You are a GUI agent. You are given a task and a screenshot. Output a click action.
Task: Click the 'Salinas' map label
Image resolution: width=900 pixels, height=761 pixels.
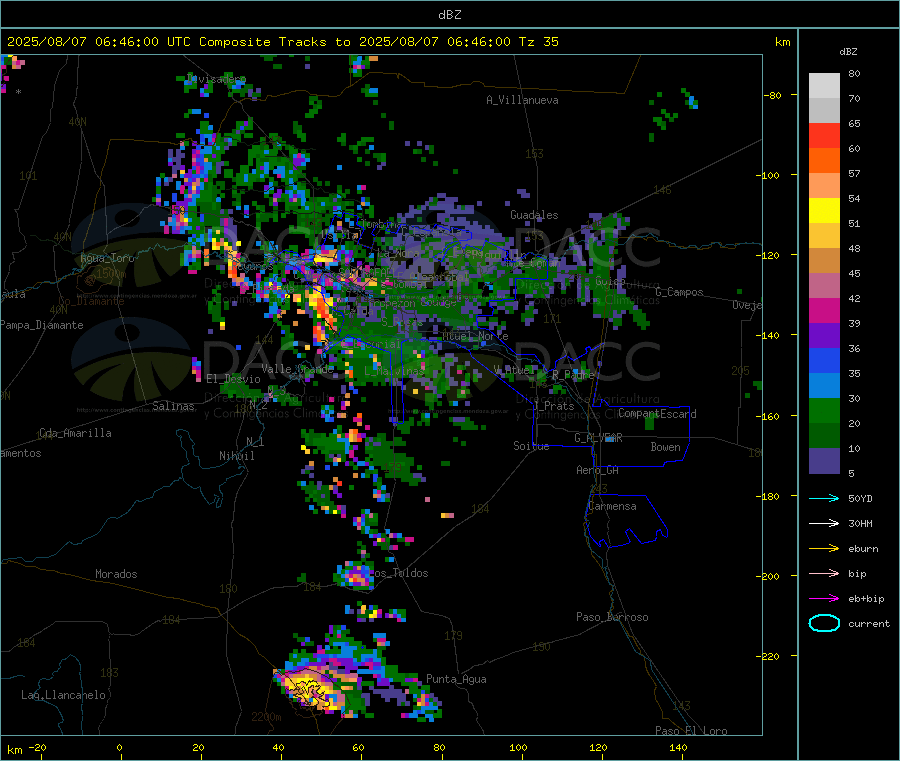pos(173,406)
